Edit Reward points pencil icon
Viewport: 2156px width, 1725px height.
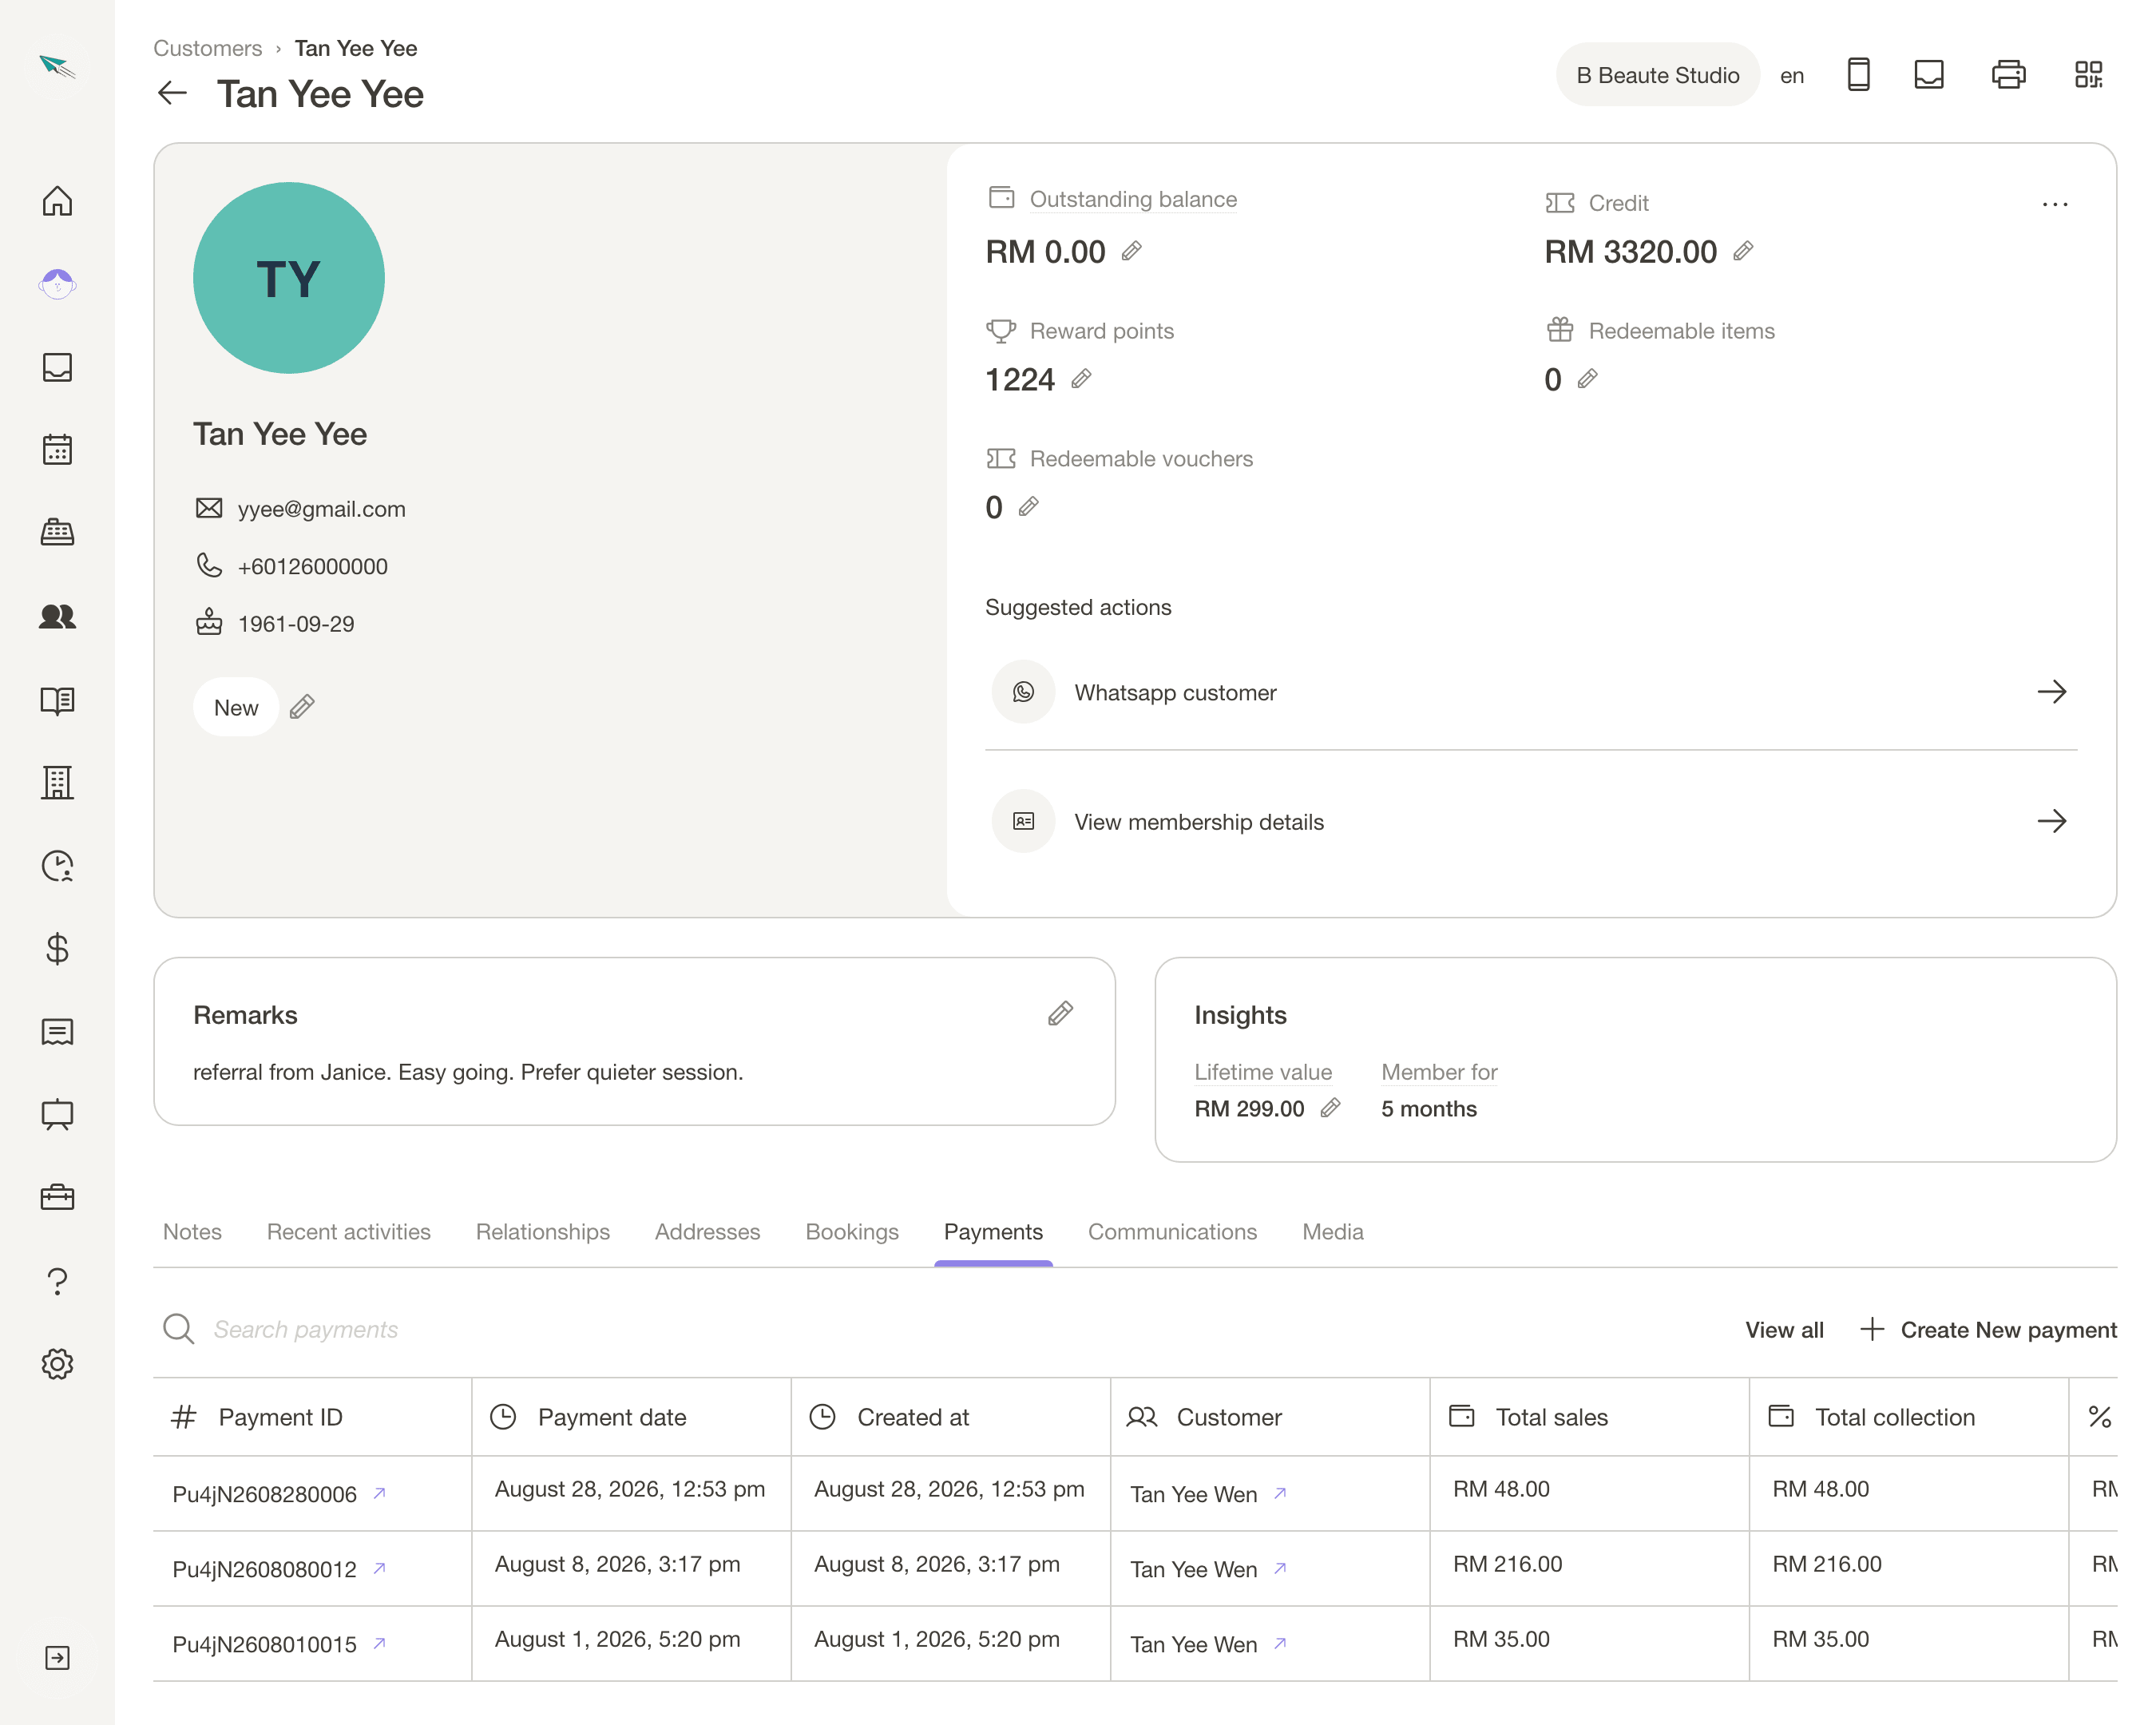point(1081,379)
